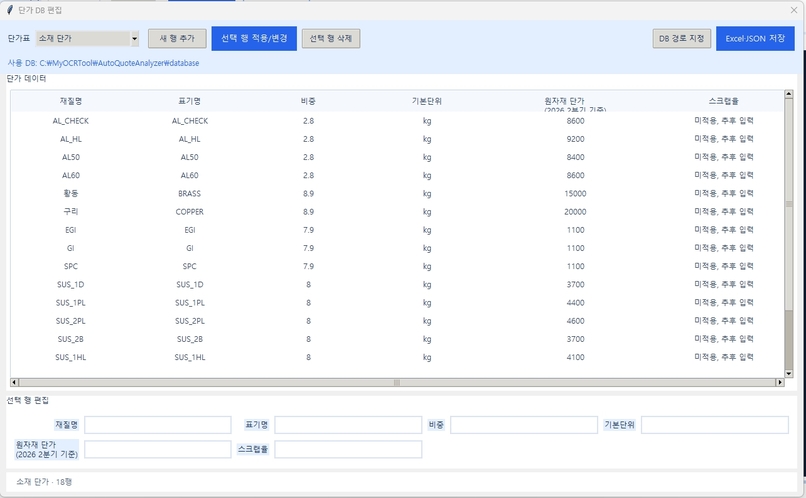Click the 사용 DB path text
The height and width of the screenshot is (498, 806).
(103, 63)
